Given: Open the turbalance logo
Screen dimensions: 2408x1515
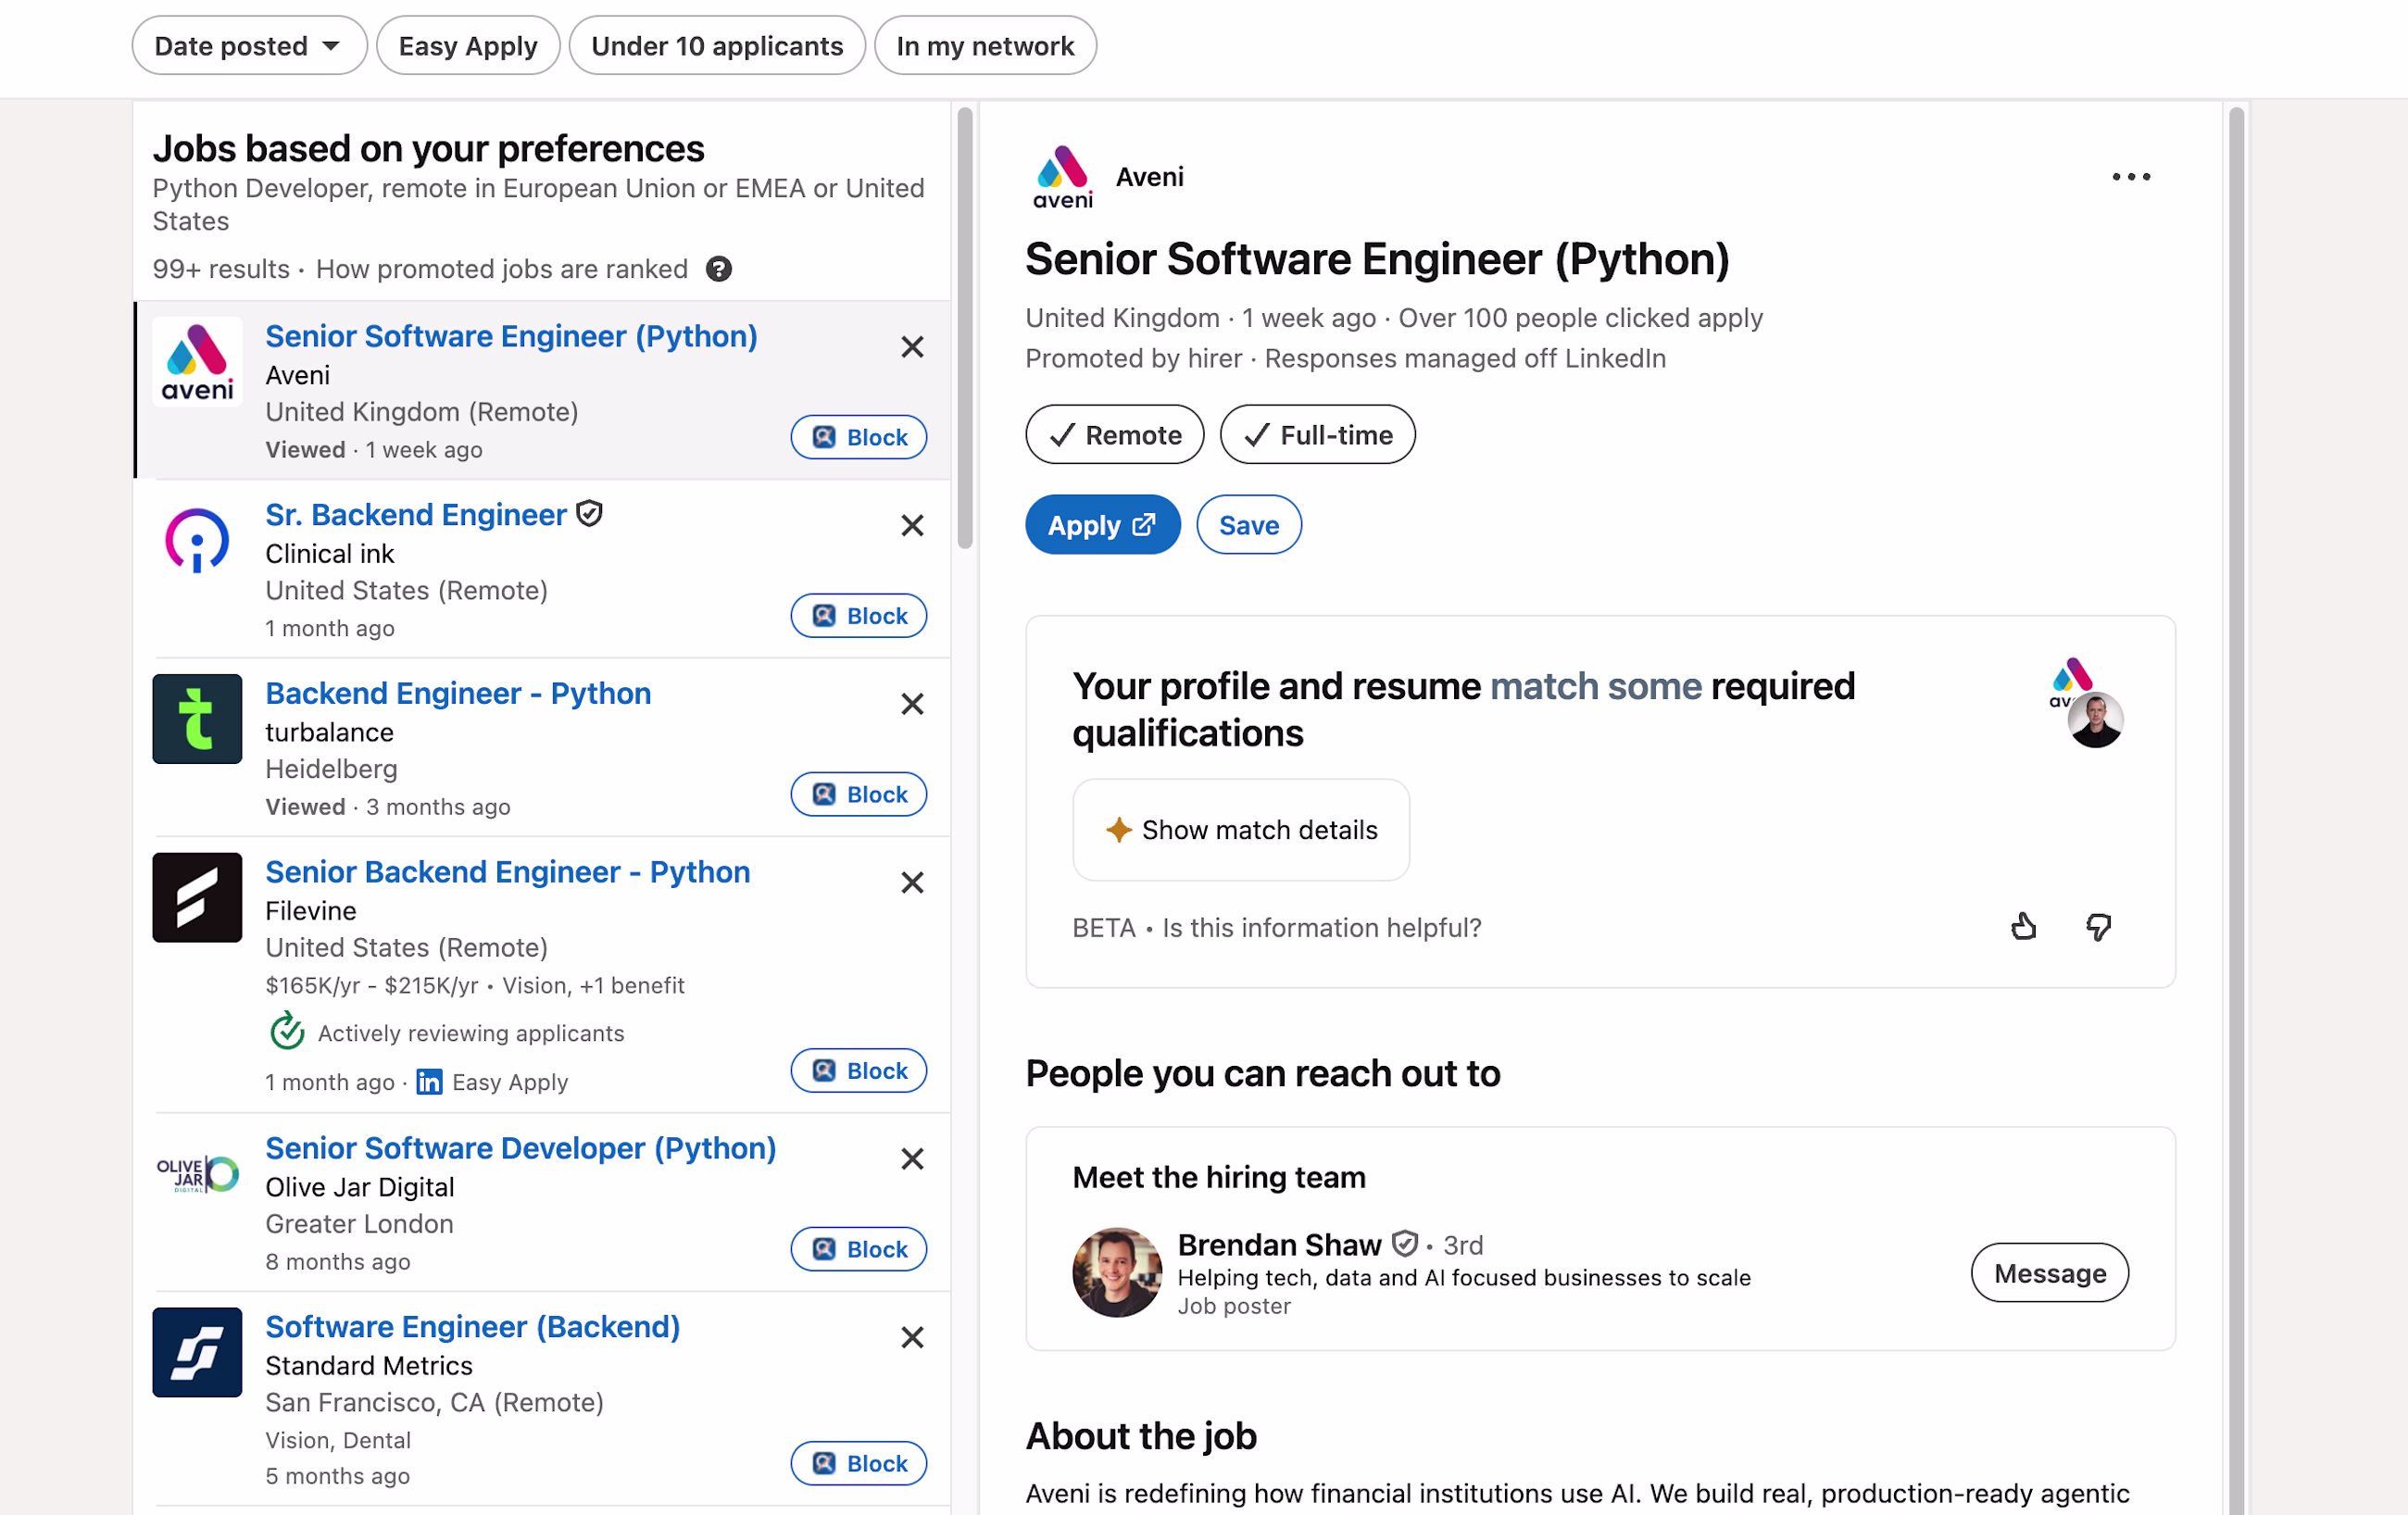Looking at the screenshot, I should [197, 719].
